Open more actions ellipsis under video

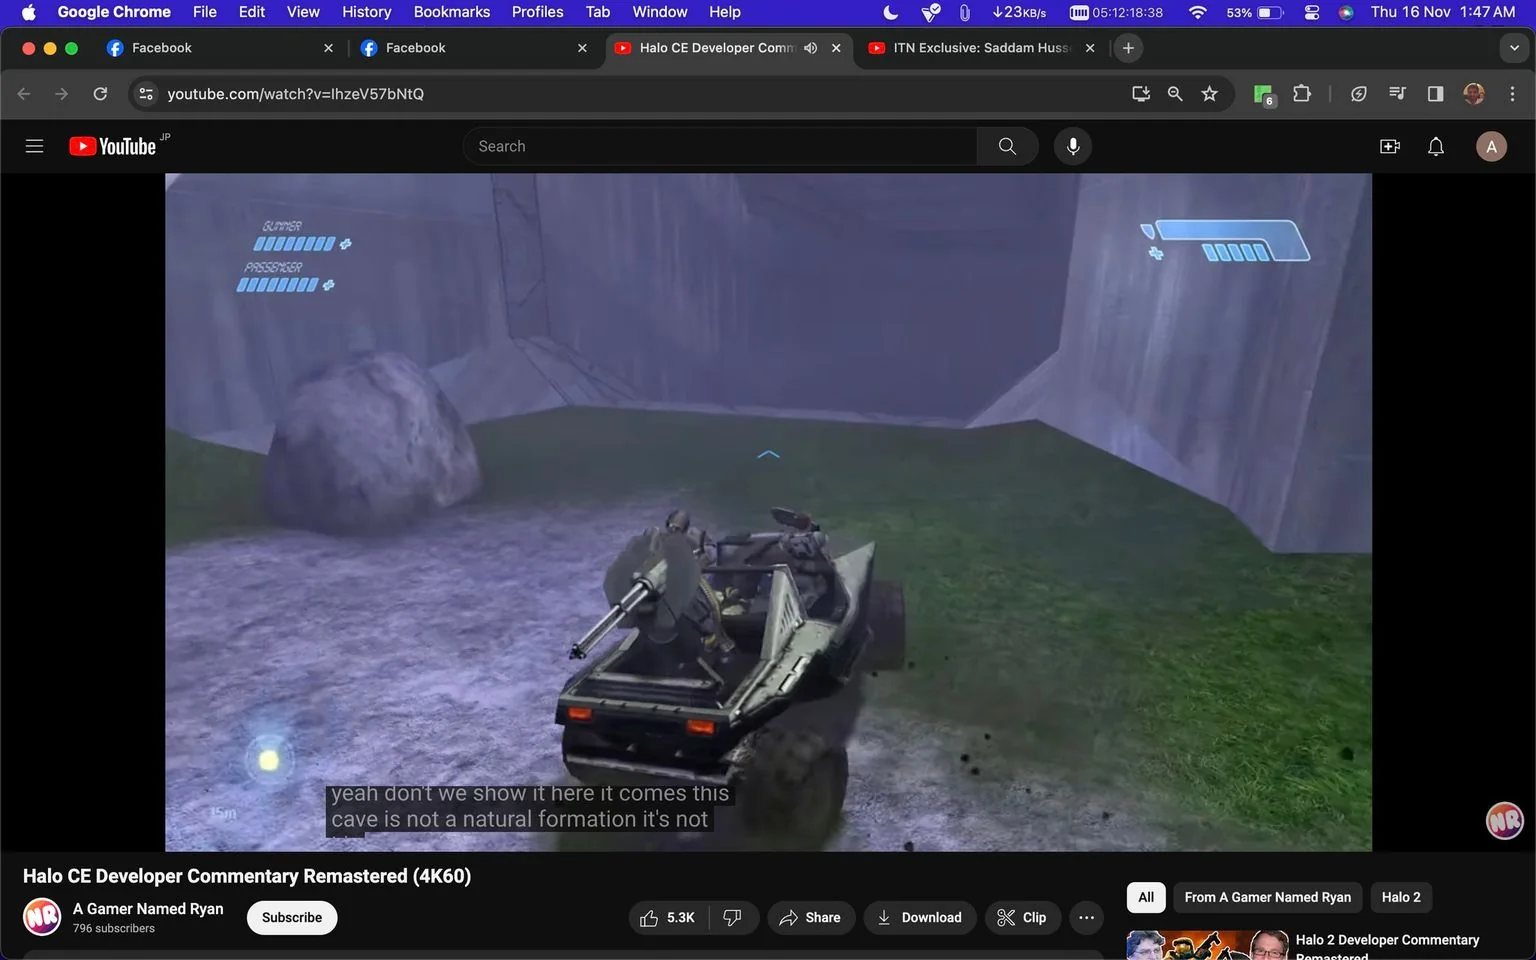[x=1086, y=918]
